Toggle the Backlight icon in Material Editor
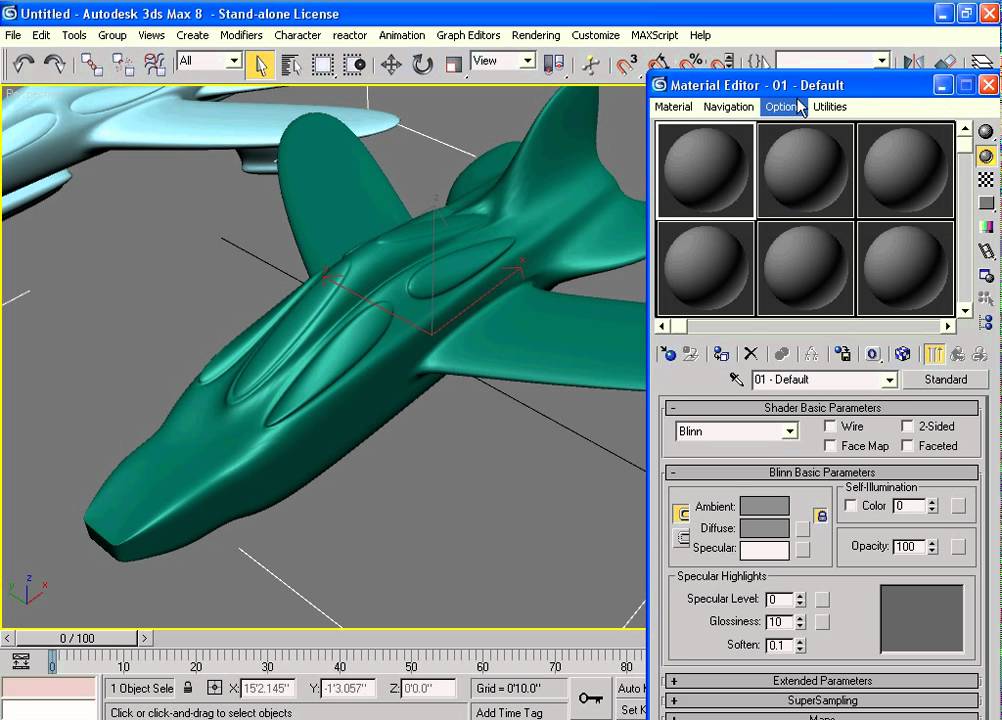Screen dimensions: 1002x720 coord(986,156)
